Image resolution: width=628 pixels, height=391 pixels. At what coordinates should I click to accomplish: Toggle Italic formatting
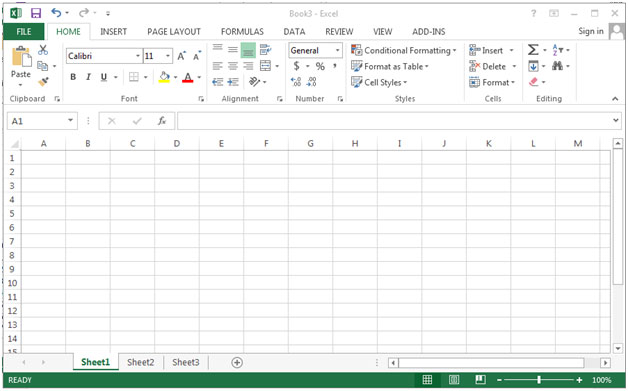click(88, 77)
